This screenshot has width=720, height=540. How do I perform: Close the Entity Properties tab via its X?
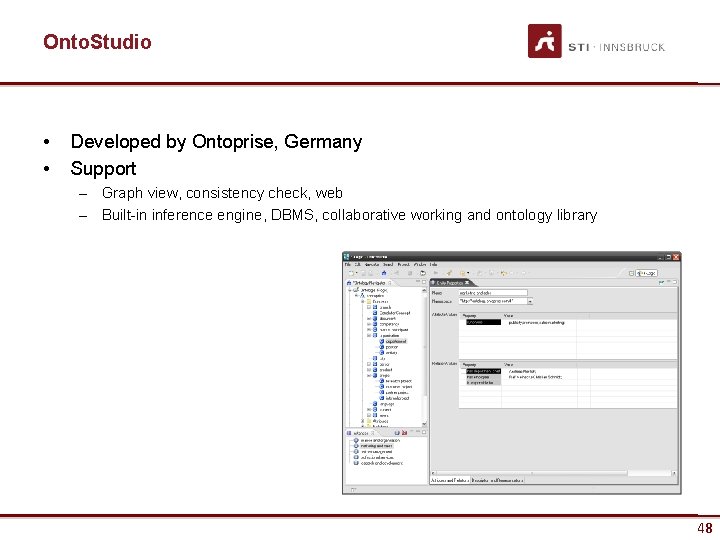[467, 283]
